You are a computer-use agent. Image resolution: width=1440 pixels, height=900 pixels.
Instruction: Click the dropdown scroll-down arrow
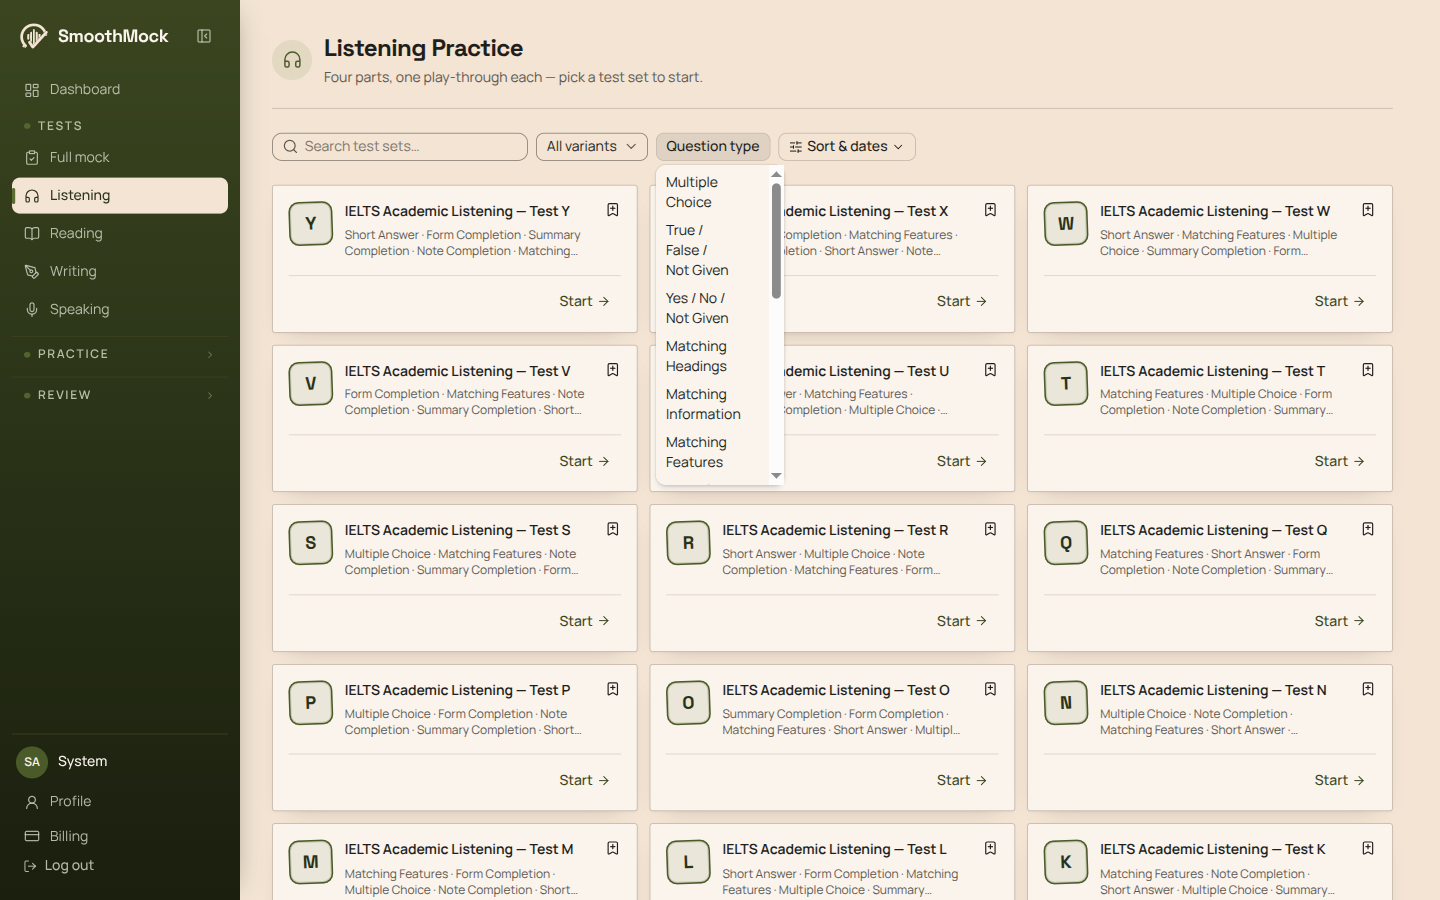pyautogui.click(x=776, y=476)
